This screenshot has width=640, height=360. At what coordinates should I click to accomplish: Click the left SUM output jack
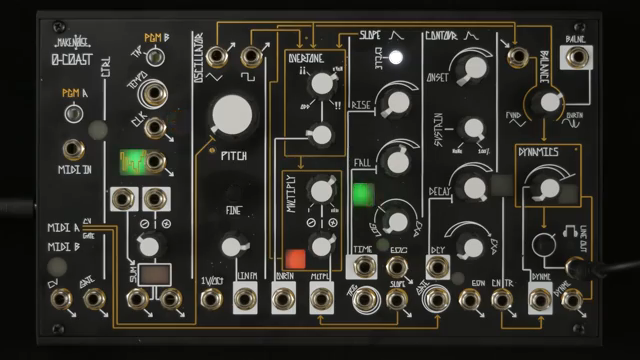138,299
